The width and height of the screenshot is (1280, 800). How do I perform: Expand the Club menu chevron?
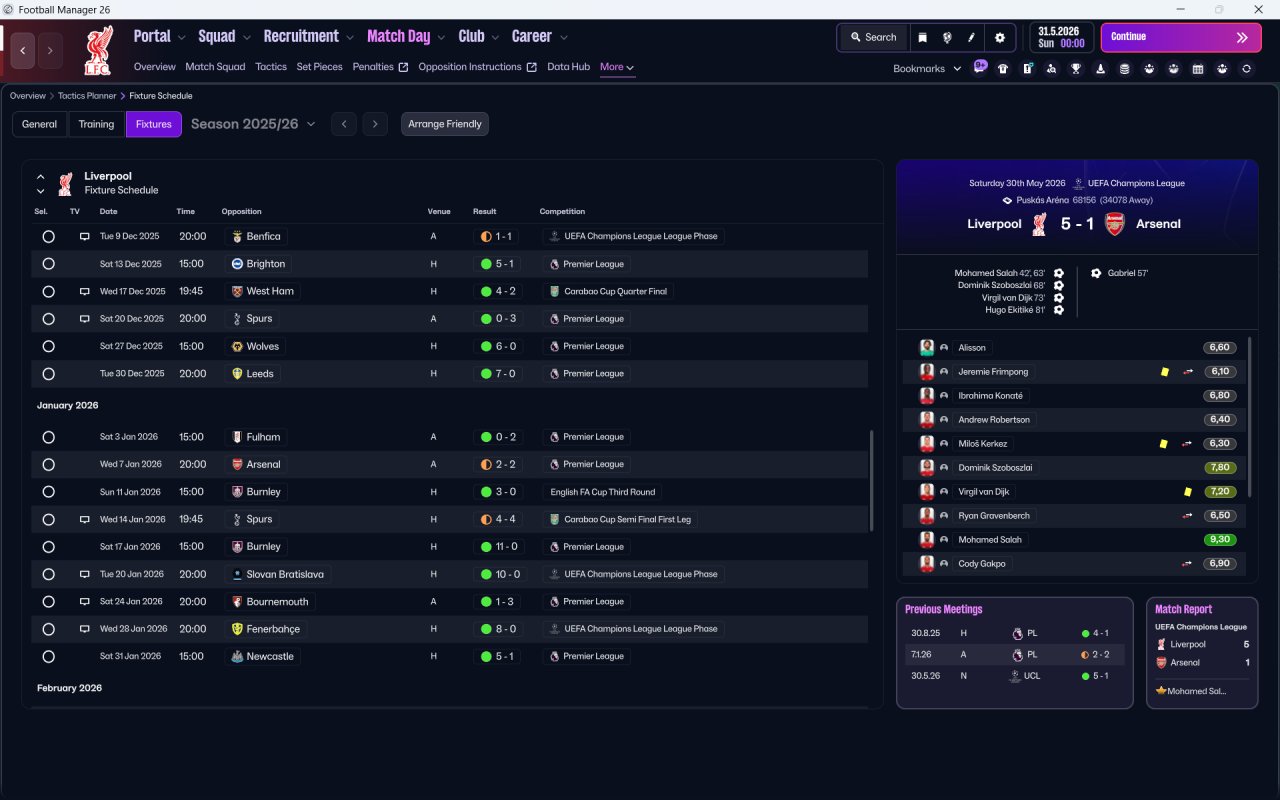pos(494,37)
